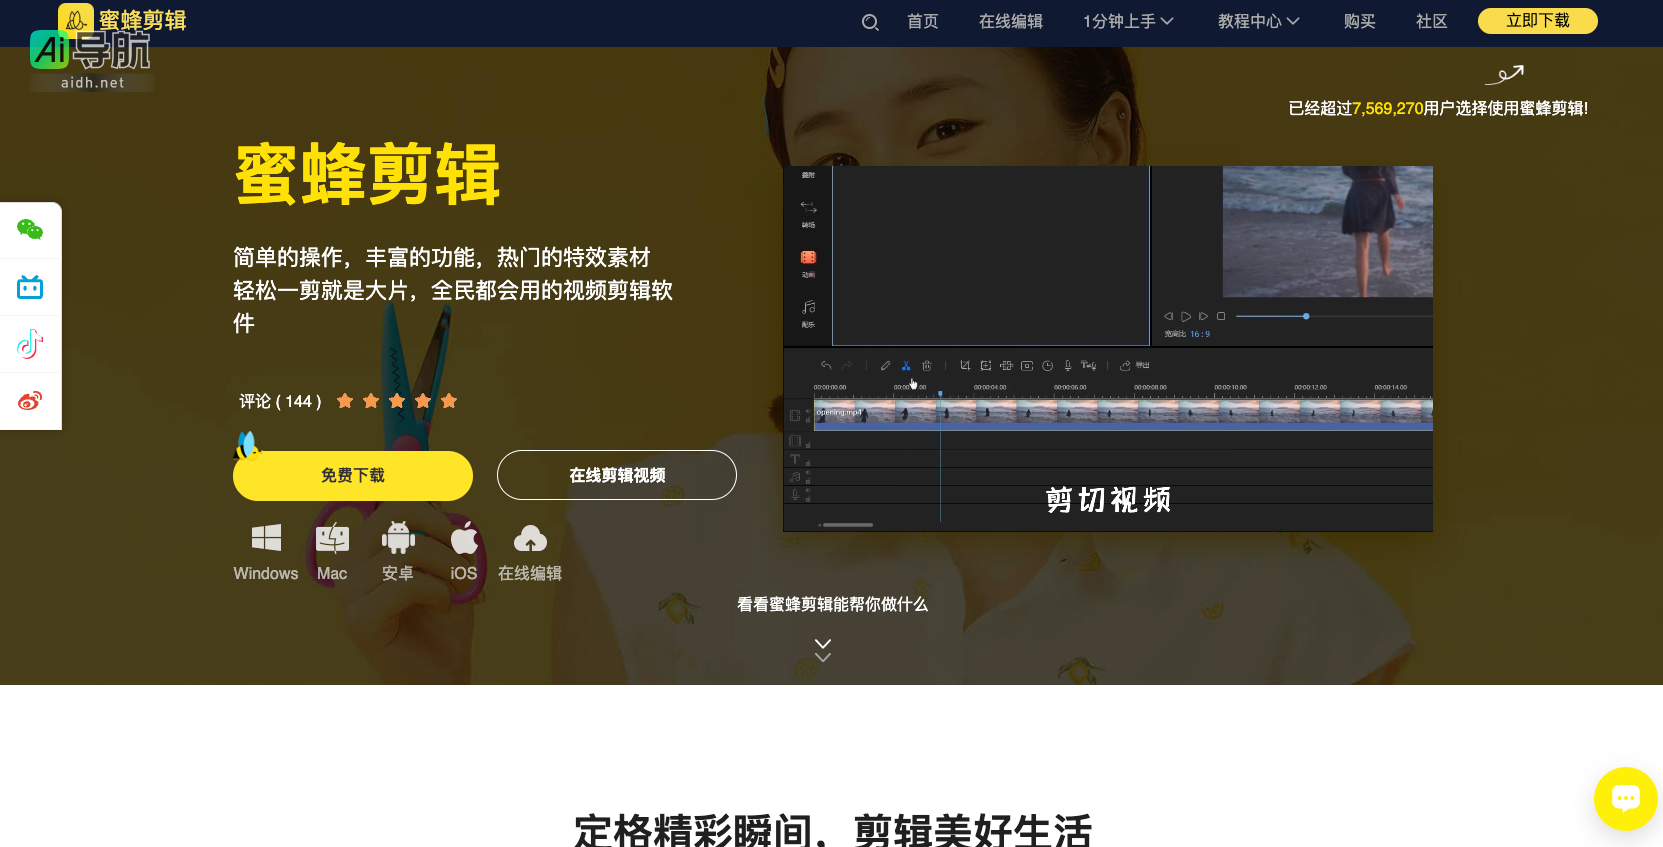Open the Weibo icon in left sidebar
The image size is (1663, 847).
point(30,401)
